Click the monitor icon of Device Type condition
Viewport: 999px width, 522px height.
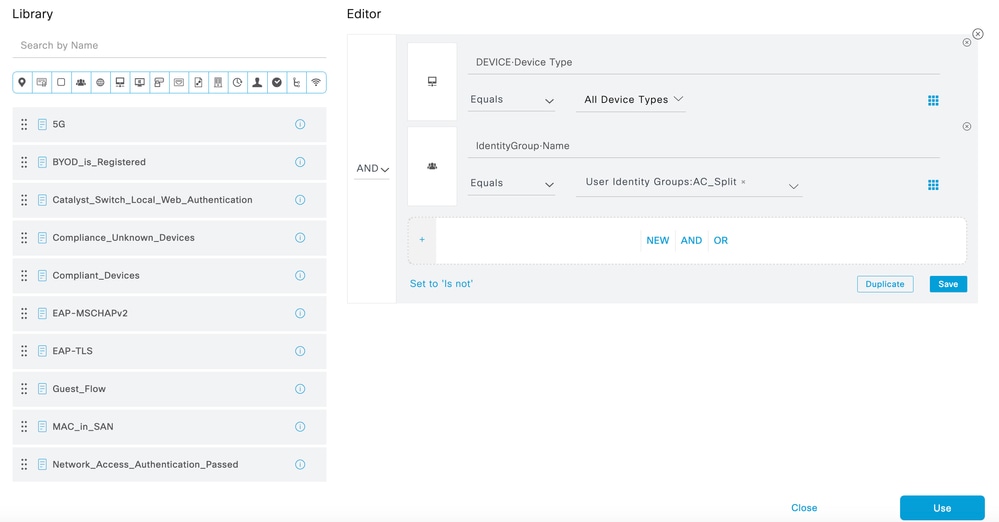432,82
